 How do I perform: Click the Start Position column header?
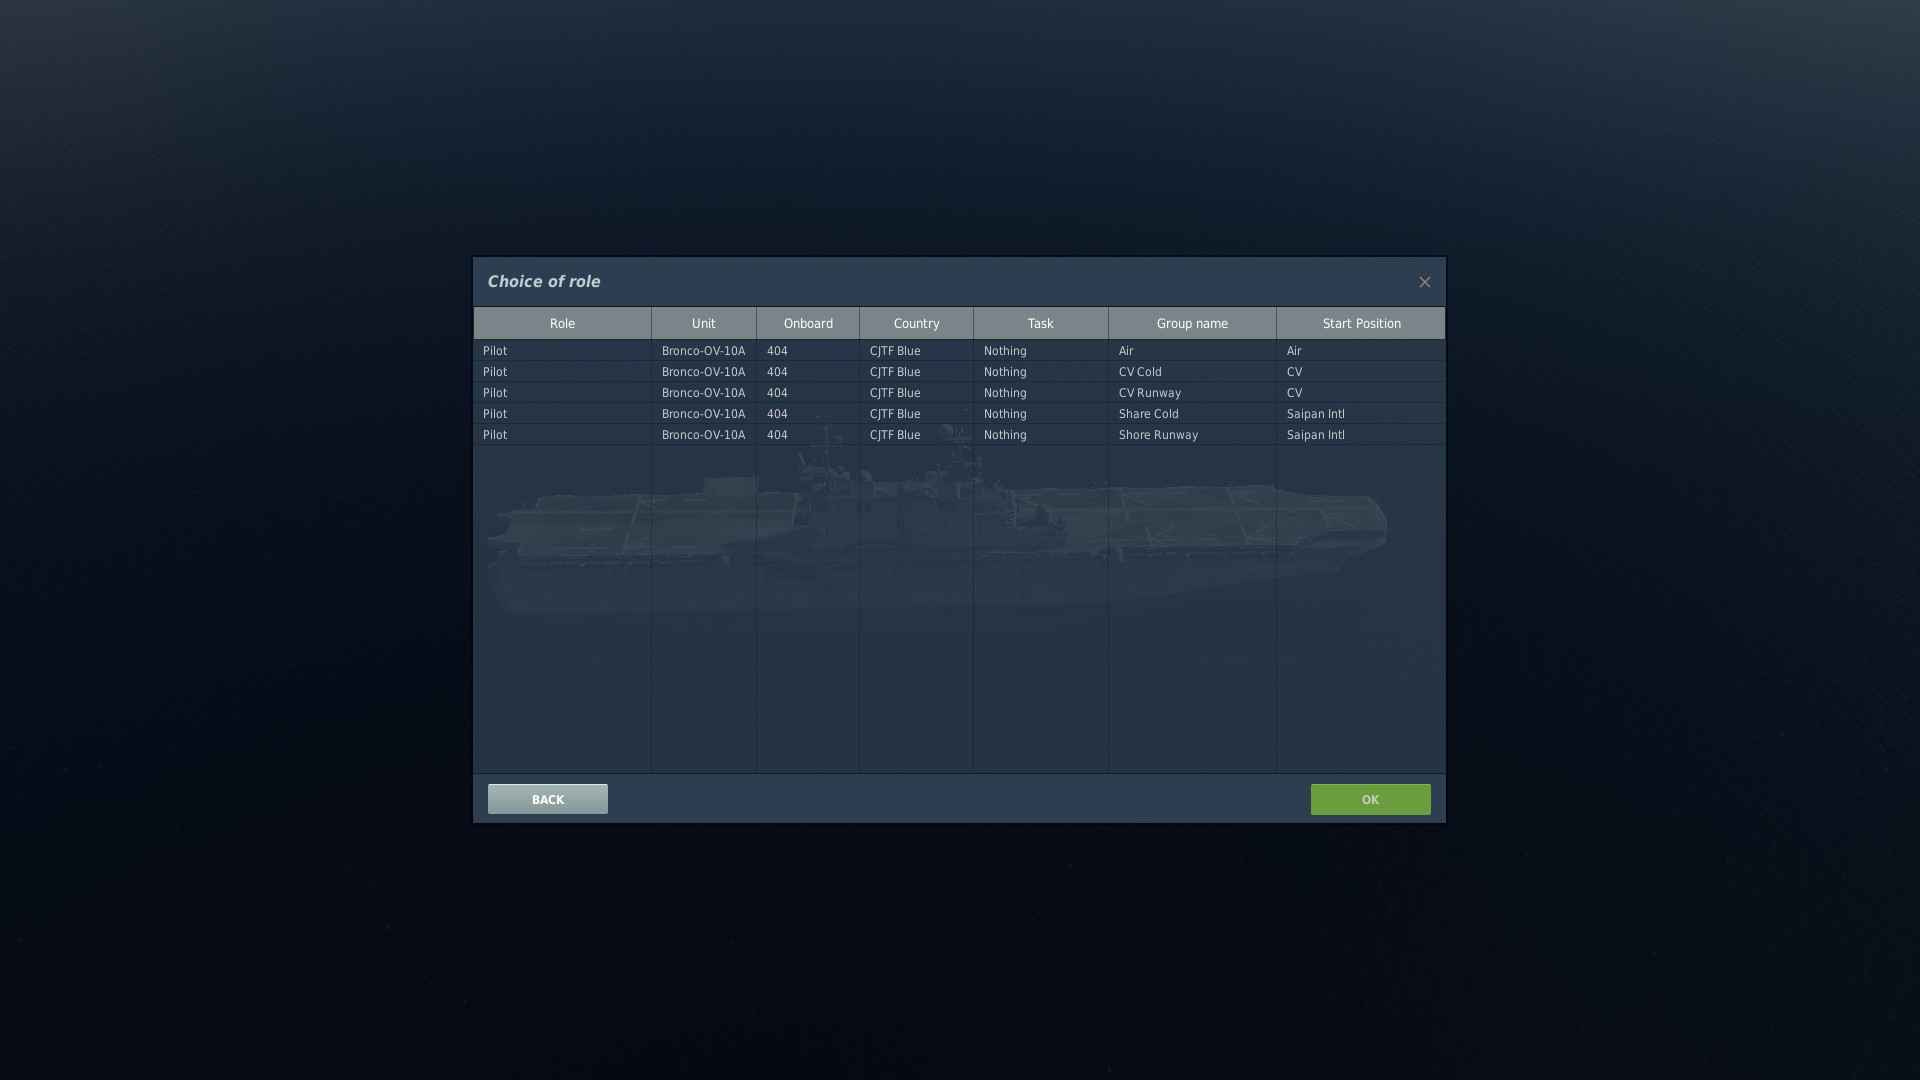(1361, 323)
